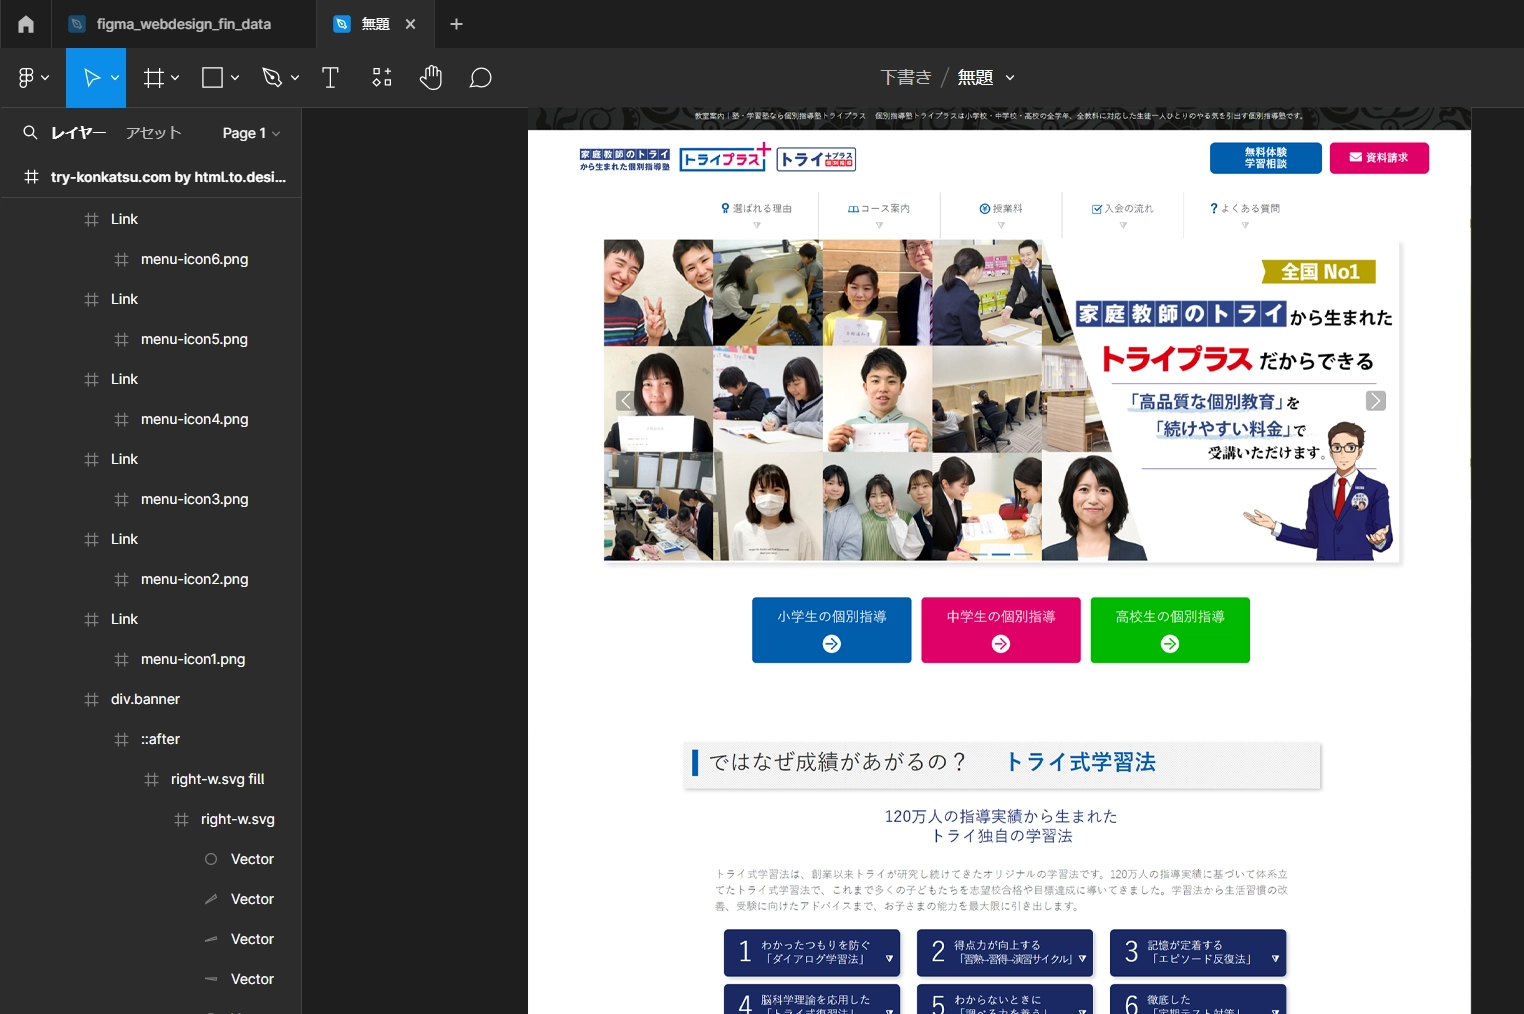The height and width of the screenshot is (1014, 1524).
Task: Open Move tool options dropdown arrow
Action: [115, 77]
